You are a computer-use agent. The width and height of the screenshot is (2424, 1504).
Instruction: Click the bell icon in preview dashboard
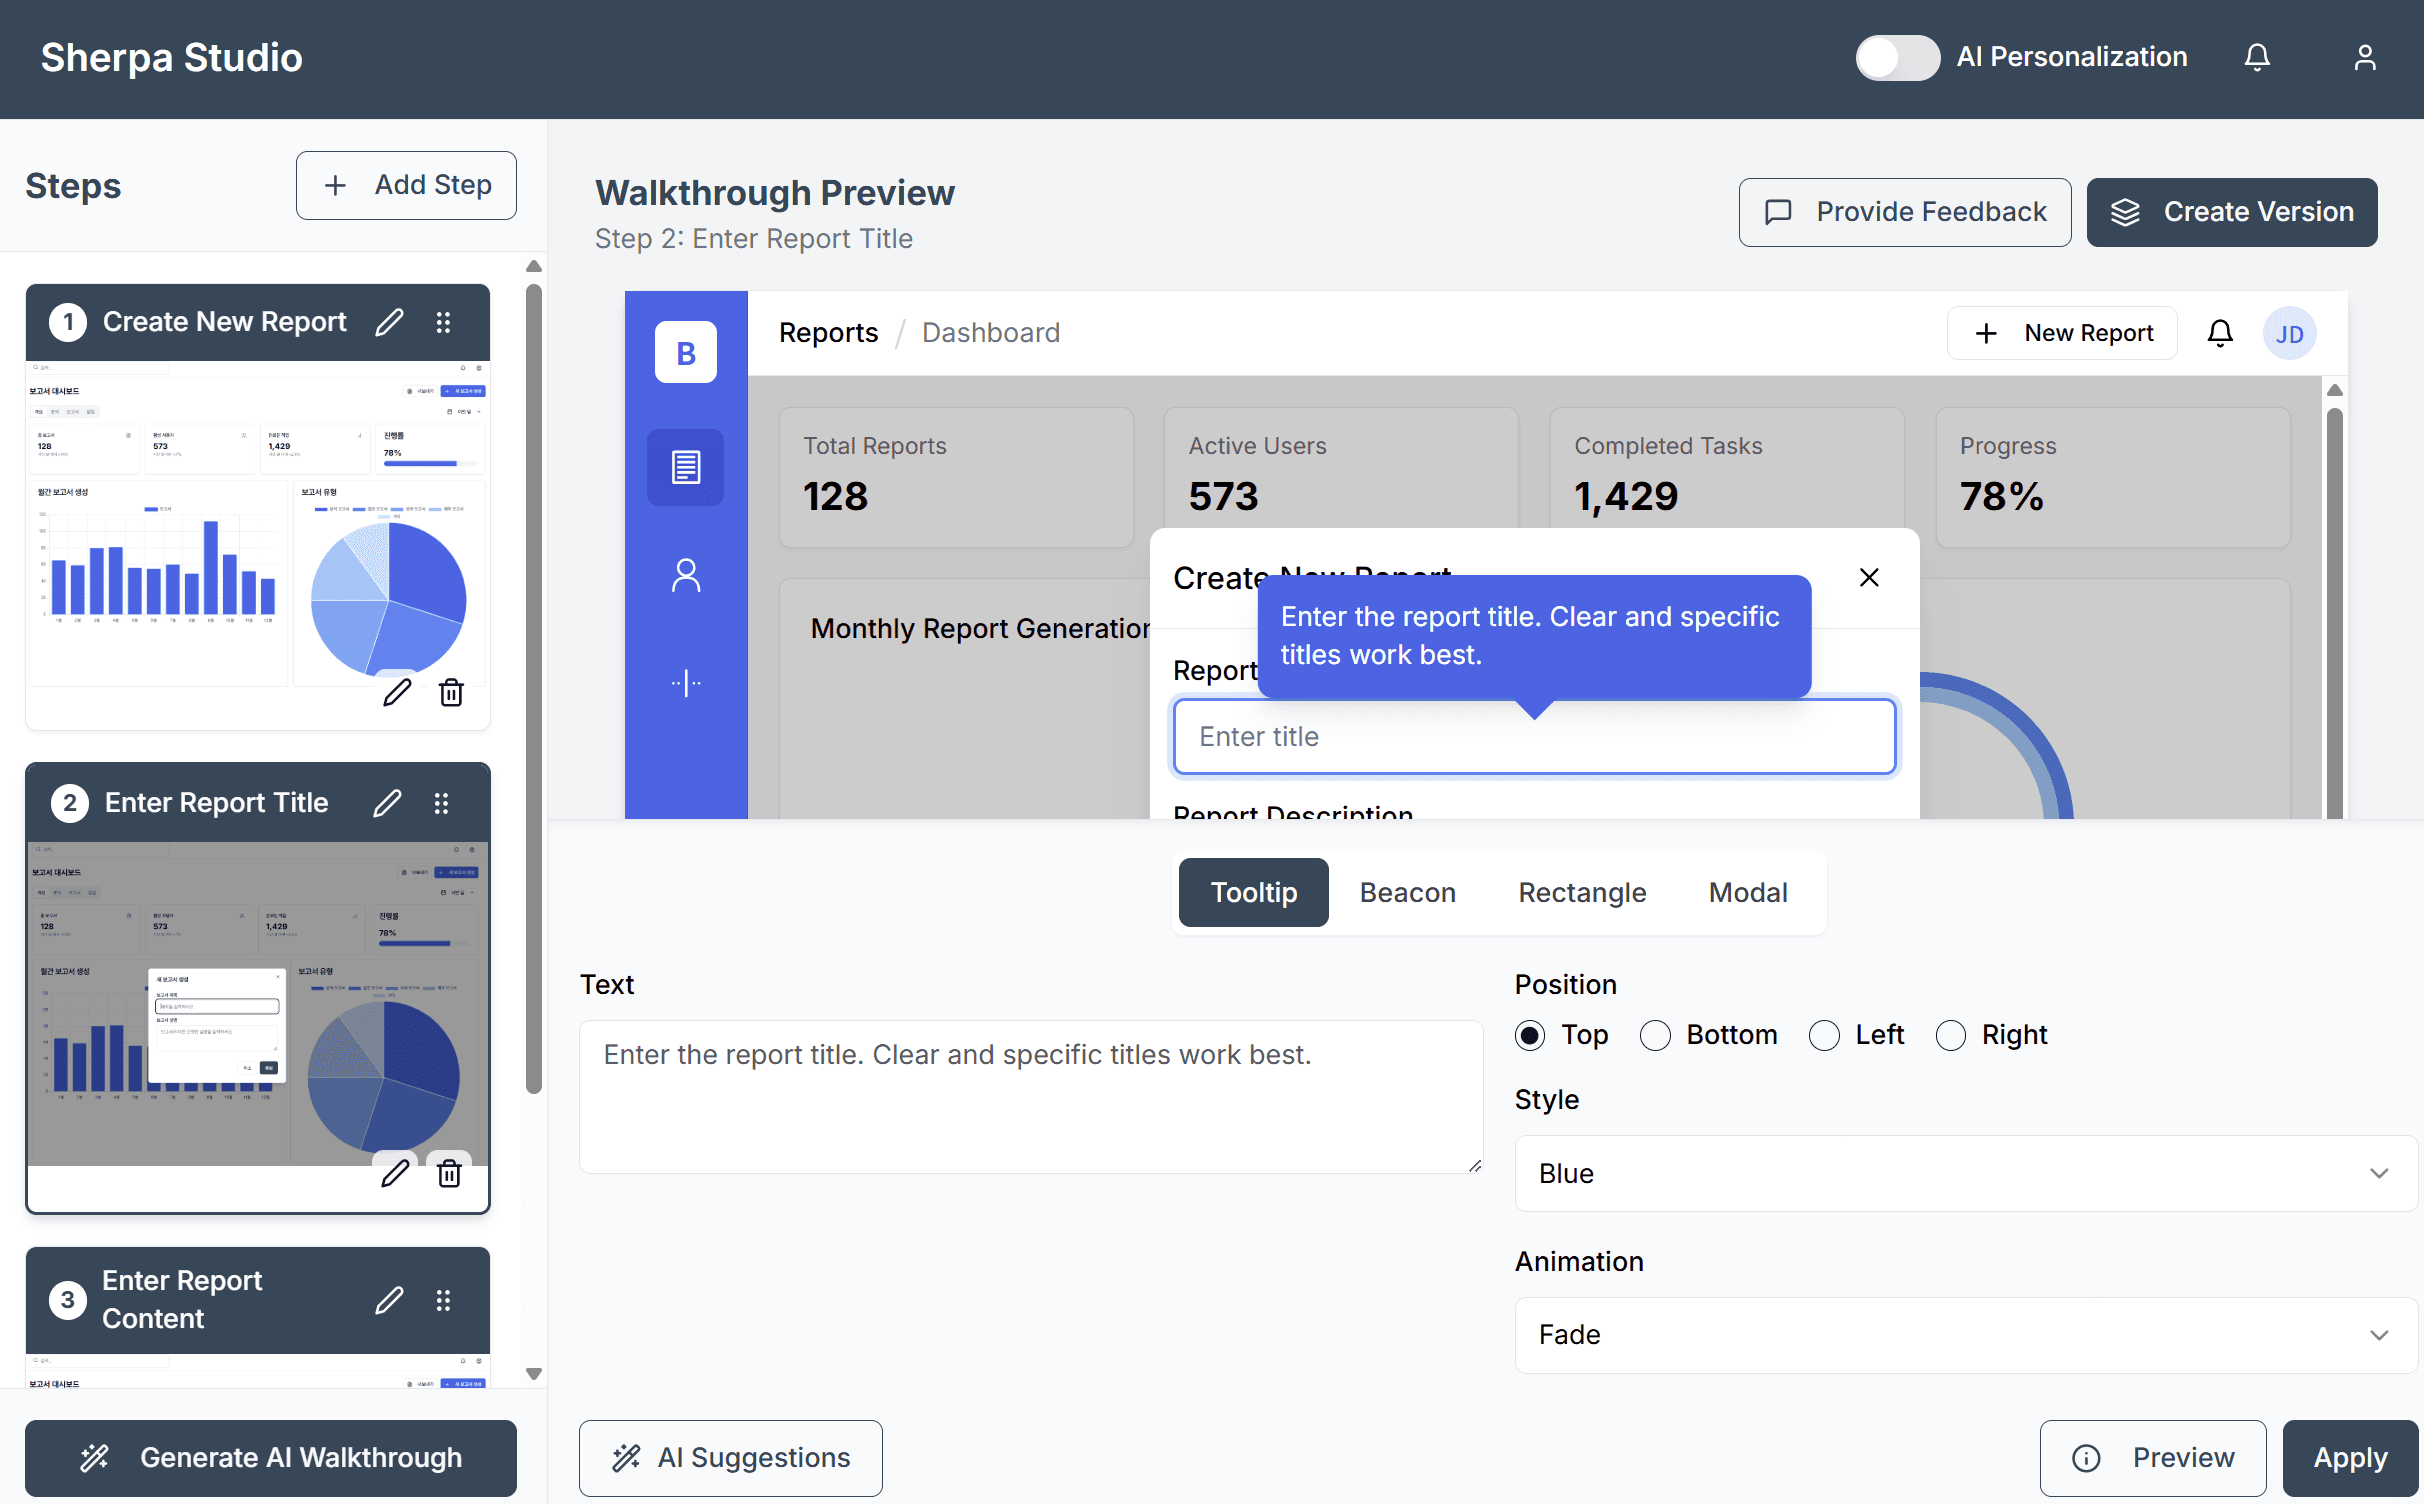(2220, 333)
